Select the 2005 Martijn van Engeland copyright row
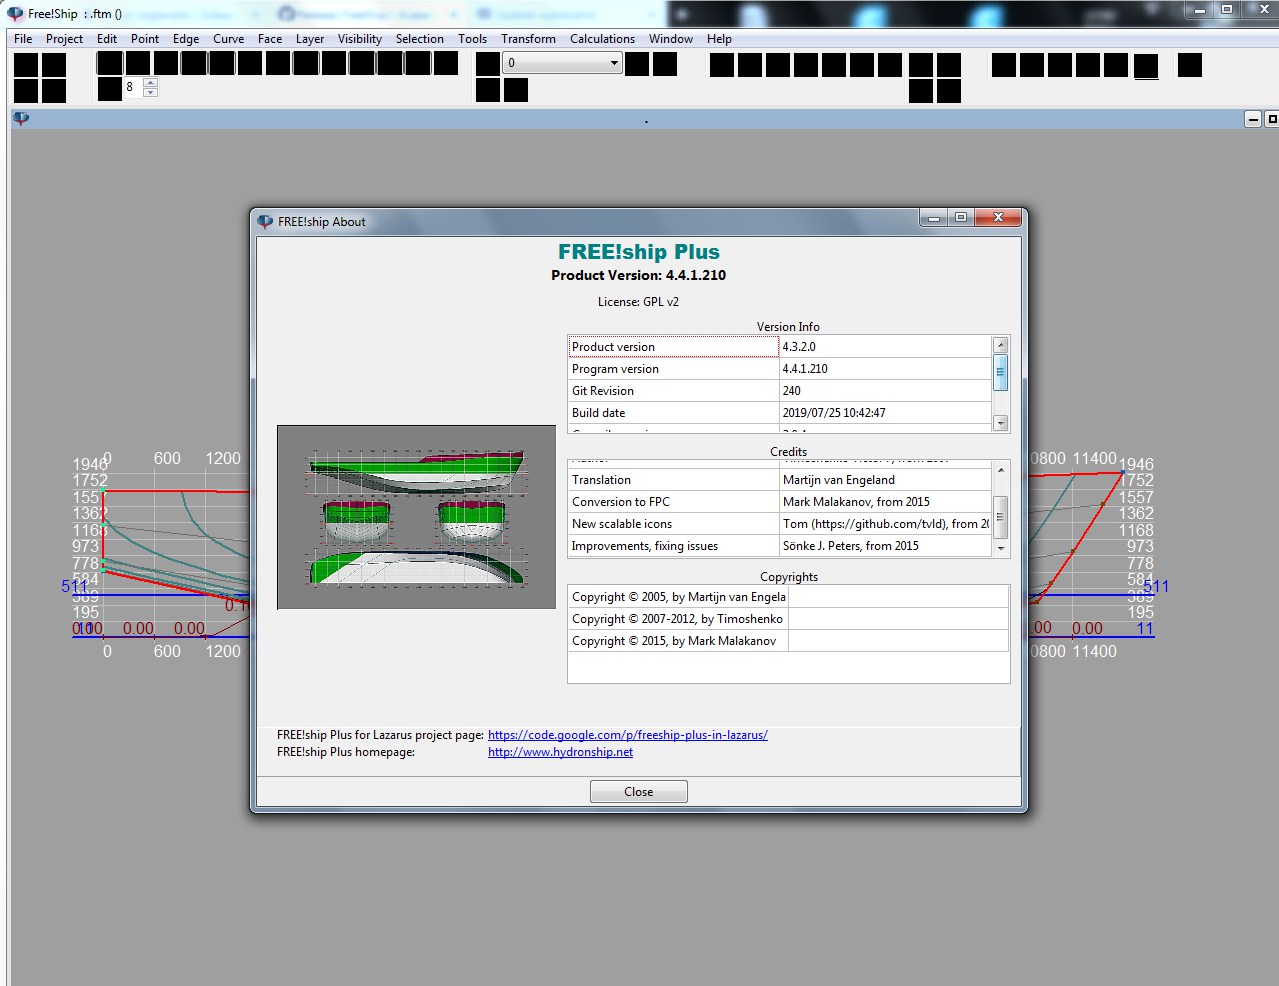Screen dimensions: 1279x986 point(788,597)
